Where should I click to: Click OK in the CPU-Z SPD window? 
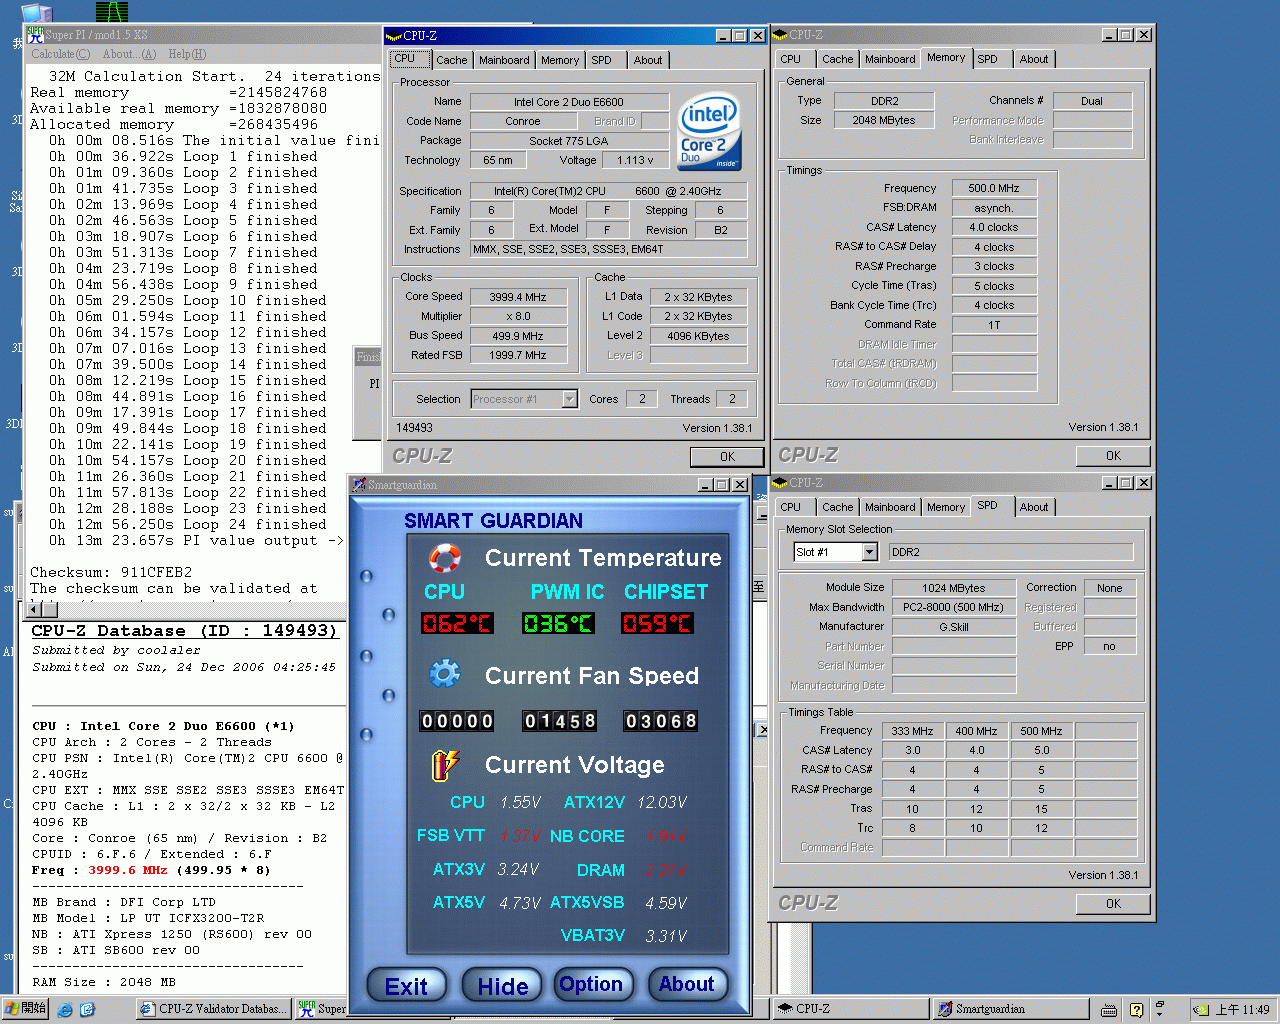click(x=1113, y=904)
